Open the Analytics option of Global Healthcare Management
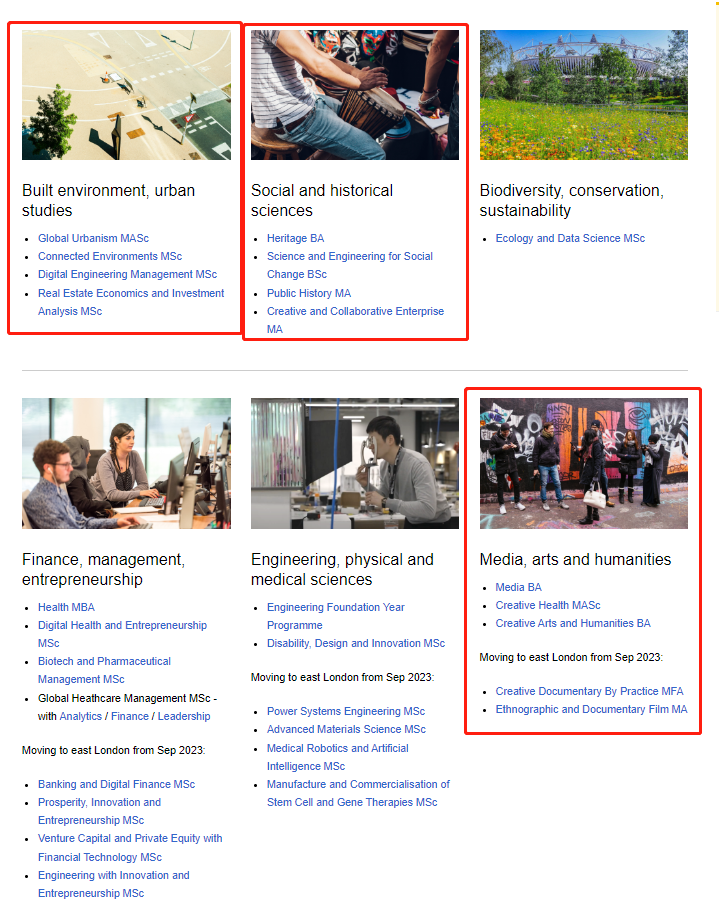 pos(81,716)
